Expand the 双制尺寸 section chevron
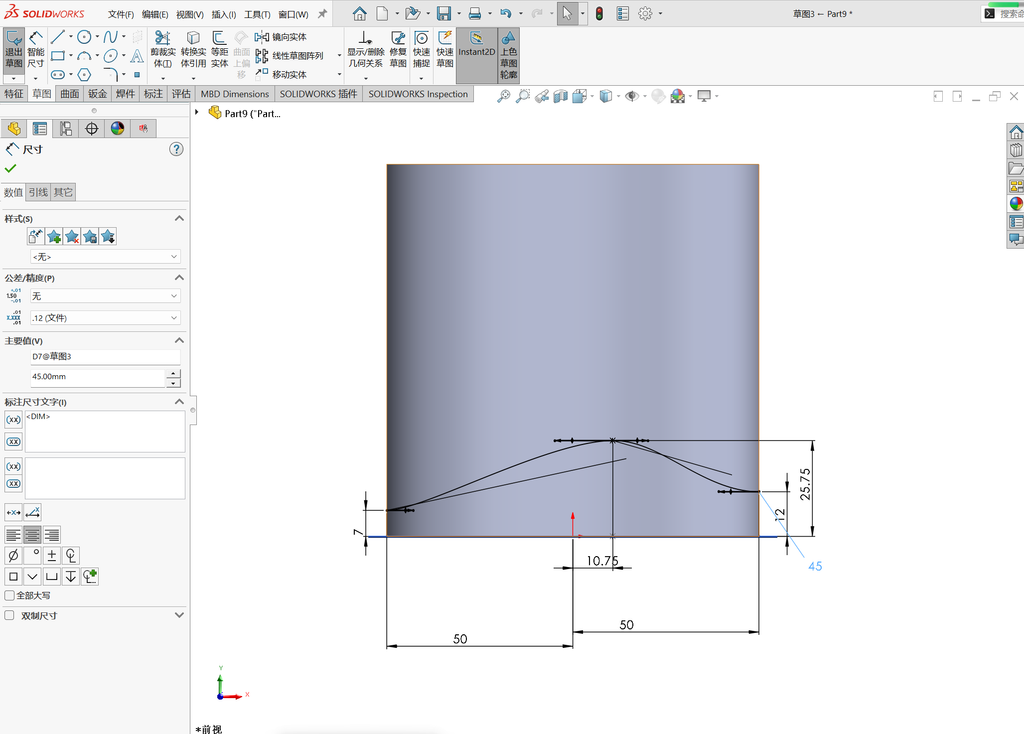Image resolution: width=1024 pixels, height=734 pixels. [x=179, y=615]
